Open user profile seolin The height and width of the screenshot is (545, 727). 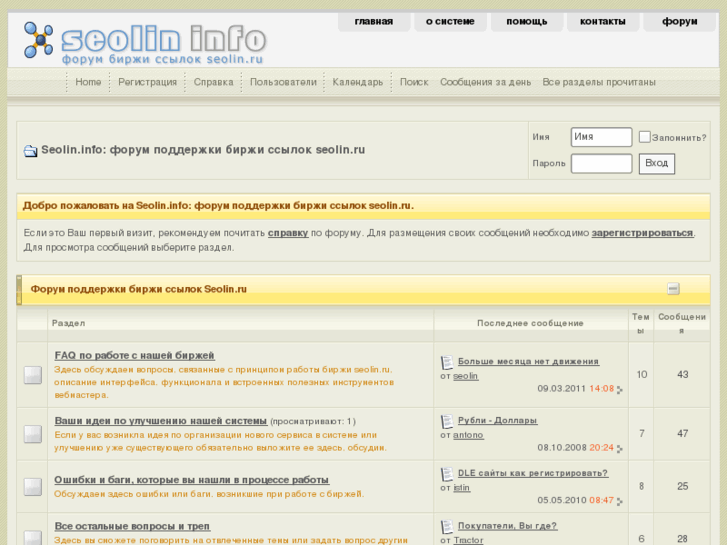(466, 376)
